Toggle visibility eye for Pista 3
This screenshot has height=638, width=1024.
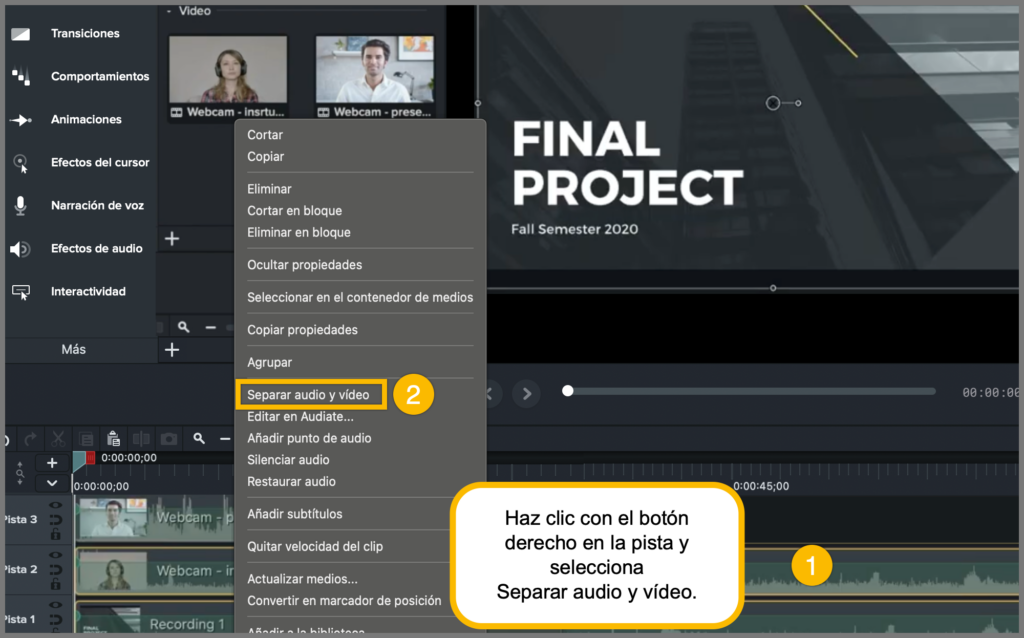click(x=56, y=505)
